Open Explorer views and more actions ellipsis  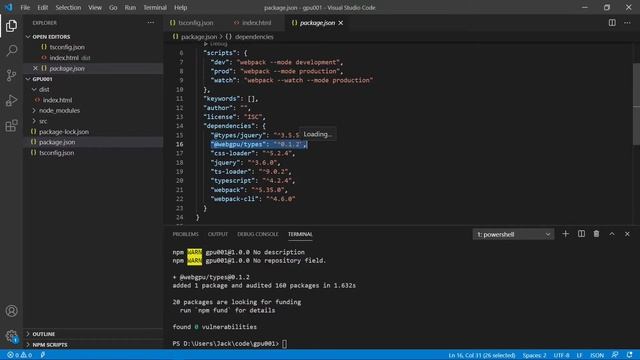(x=151, y=23)
